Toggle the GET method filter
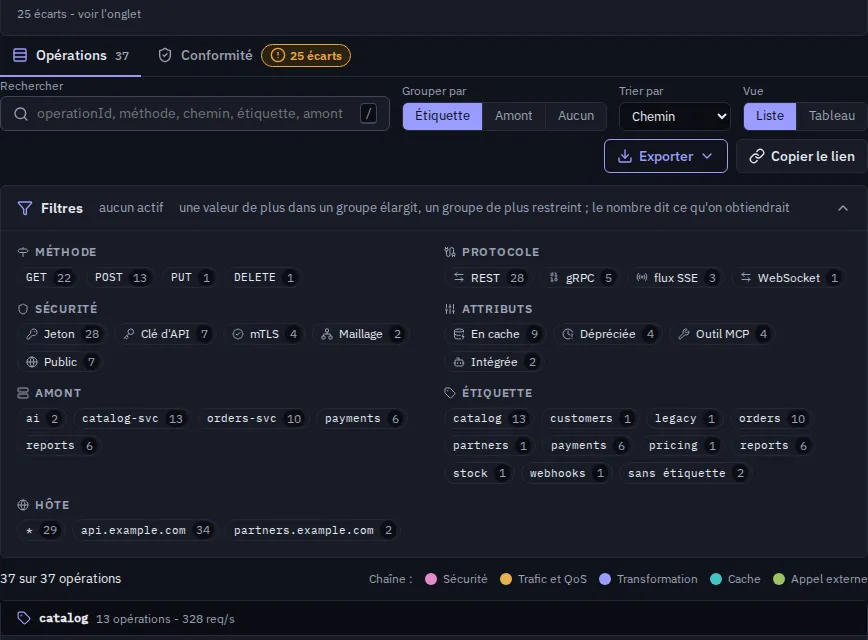This screenshot has height=640, width=868. 49,277
